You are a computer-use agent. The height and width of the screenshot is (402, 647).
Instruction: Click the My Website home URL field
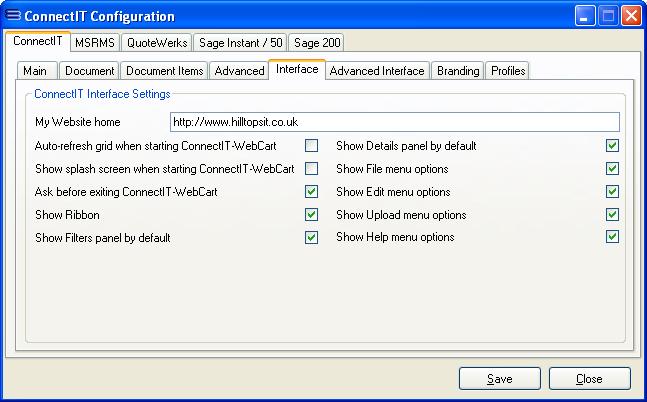coord(394,122)
